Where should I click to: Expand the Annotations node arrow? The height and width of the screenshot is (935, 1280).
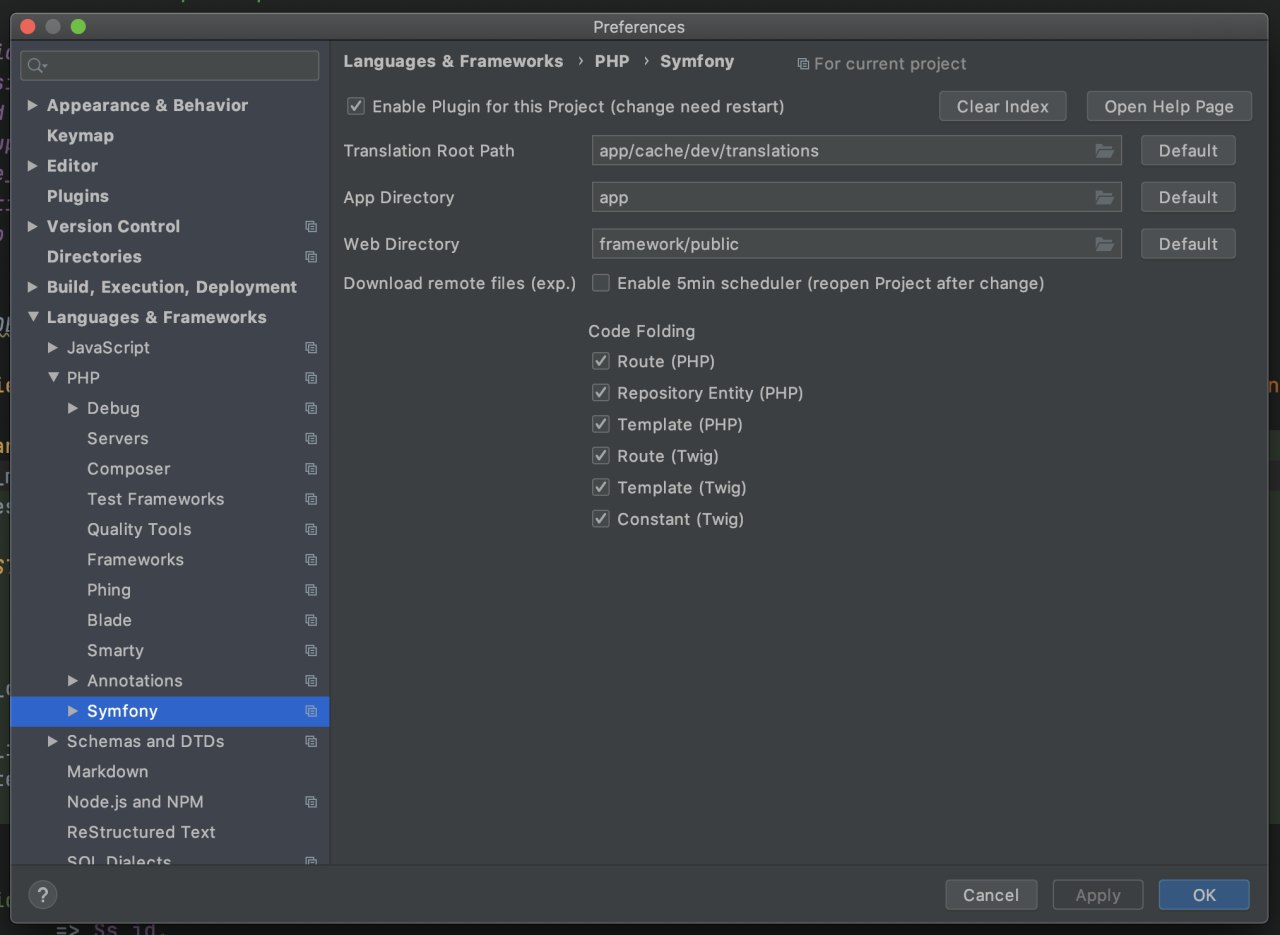click(x=73, y=681)
